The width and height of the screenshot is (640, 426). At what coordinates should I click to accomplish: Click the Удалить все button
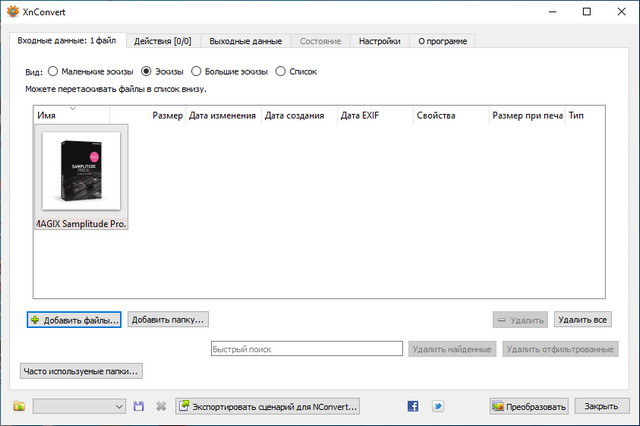(583, 320)
